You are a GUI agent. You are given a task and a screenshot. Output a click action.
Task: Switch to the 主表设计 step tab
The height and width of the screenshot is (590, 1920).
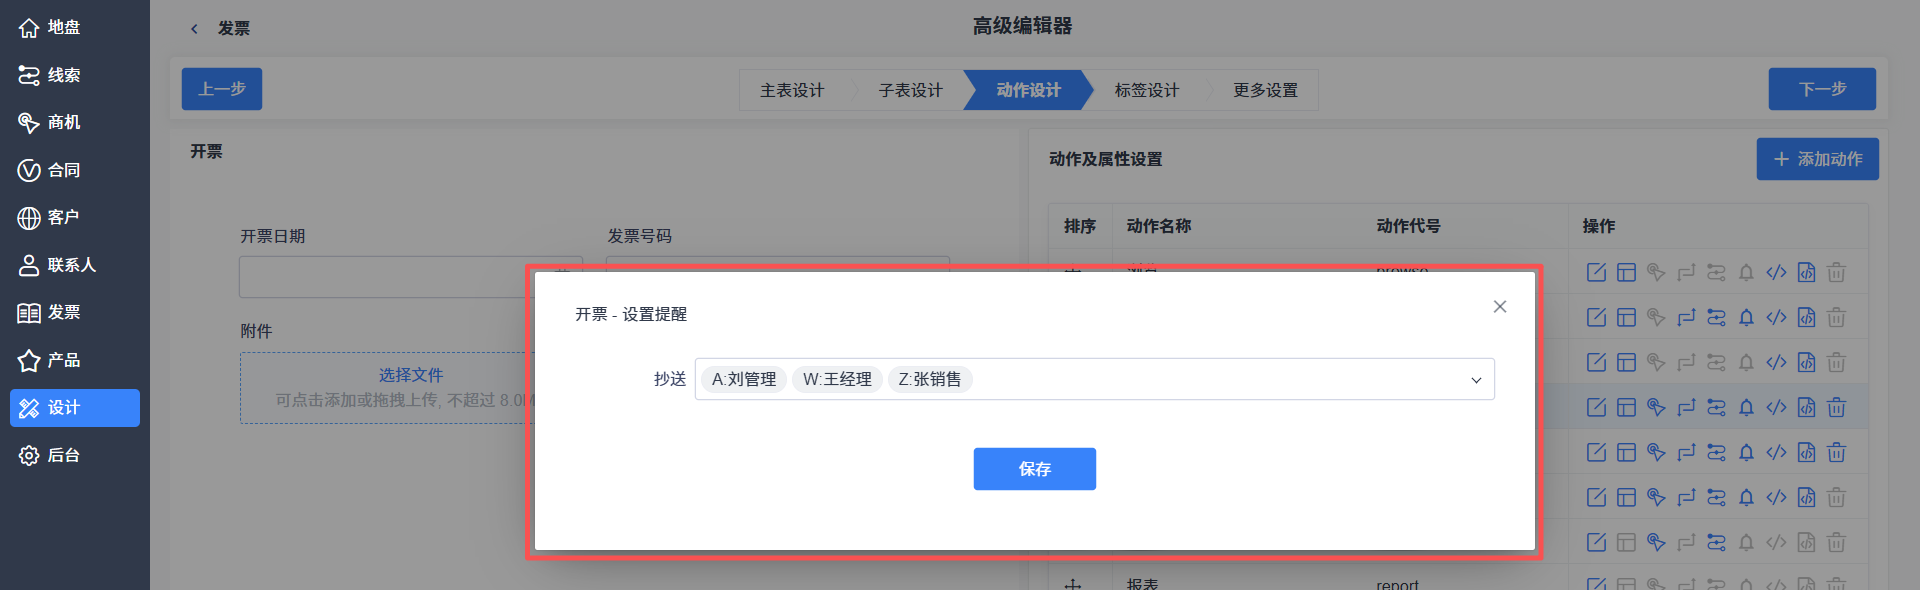792,90
